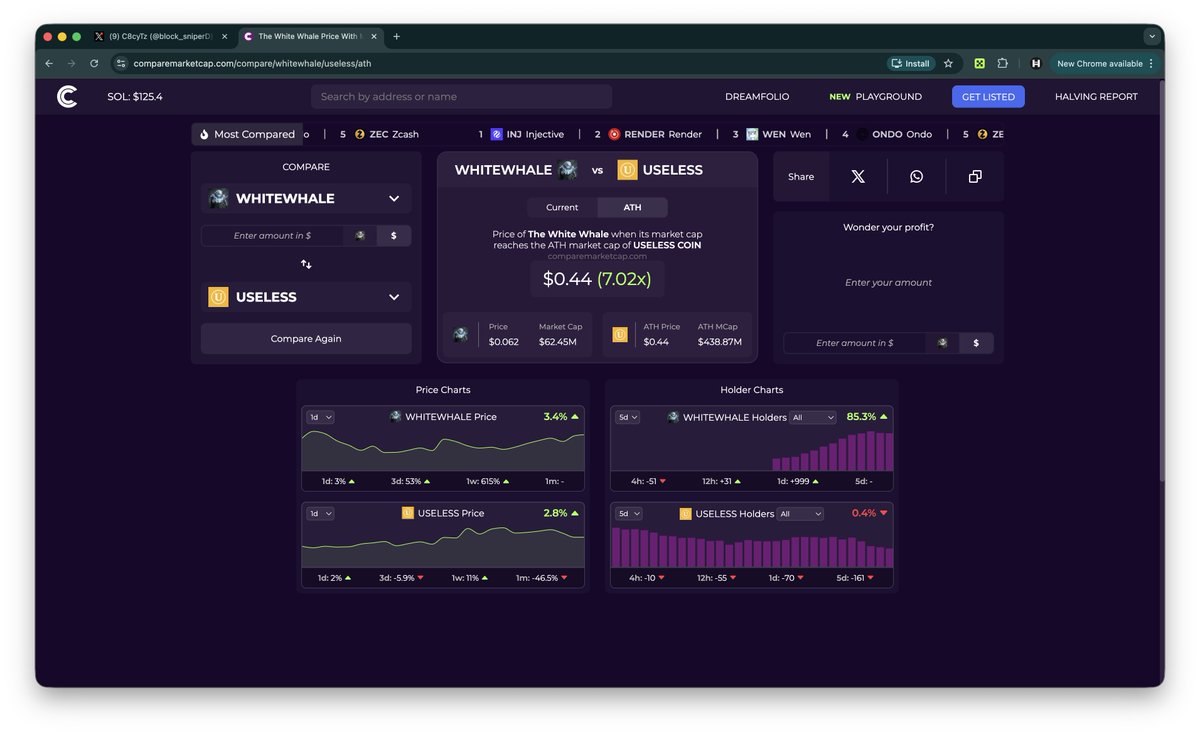Switch profit amount to WHITEWHALE token unit
The height and width of the screenshot is (734, 1200).
coord(942,343)
